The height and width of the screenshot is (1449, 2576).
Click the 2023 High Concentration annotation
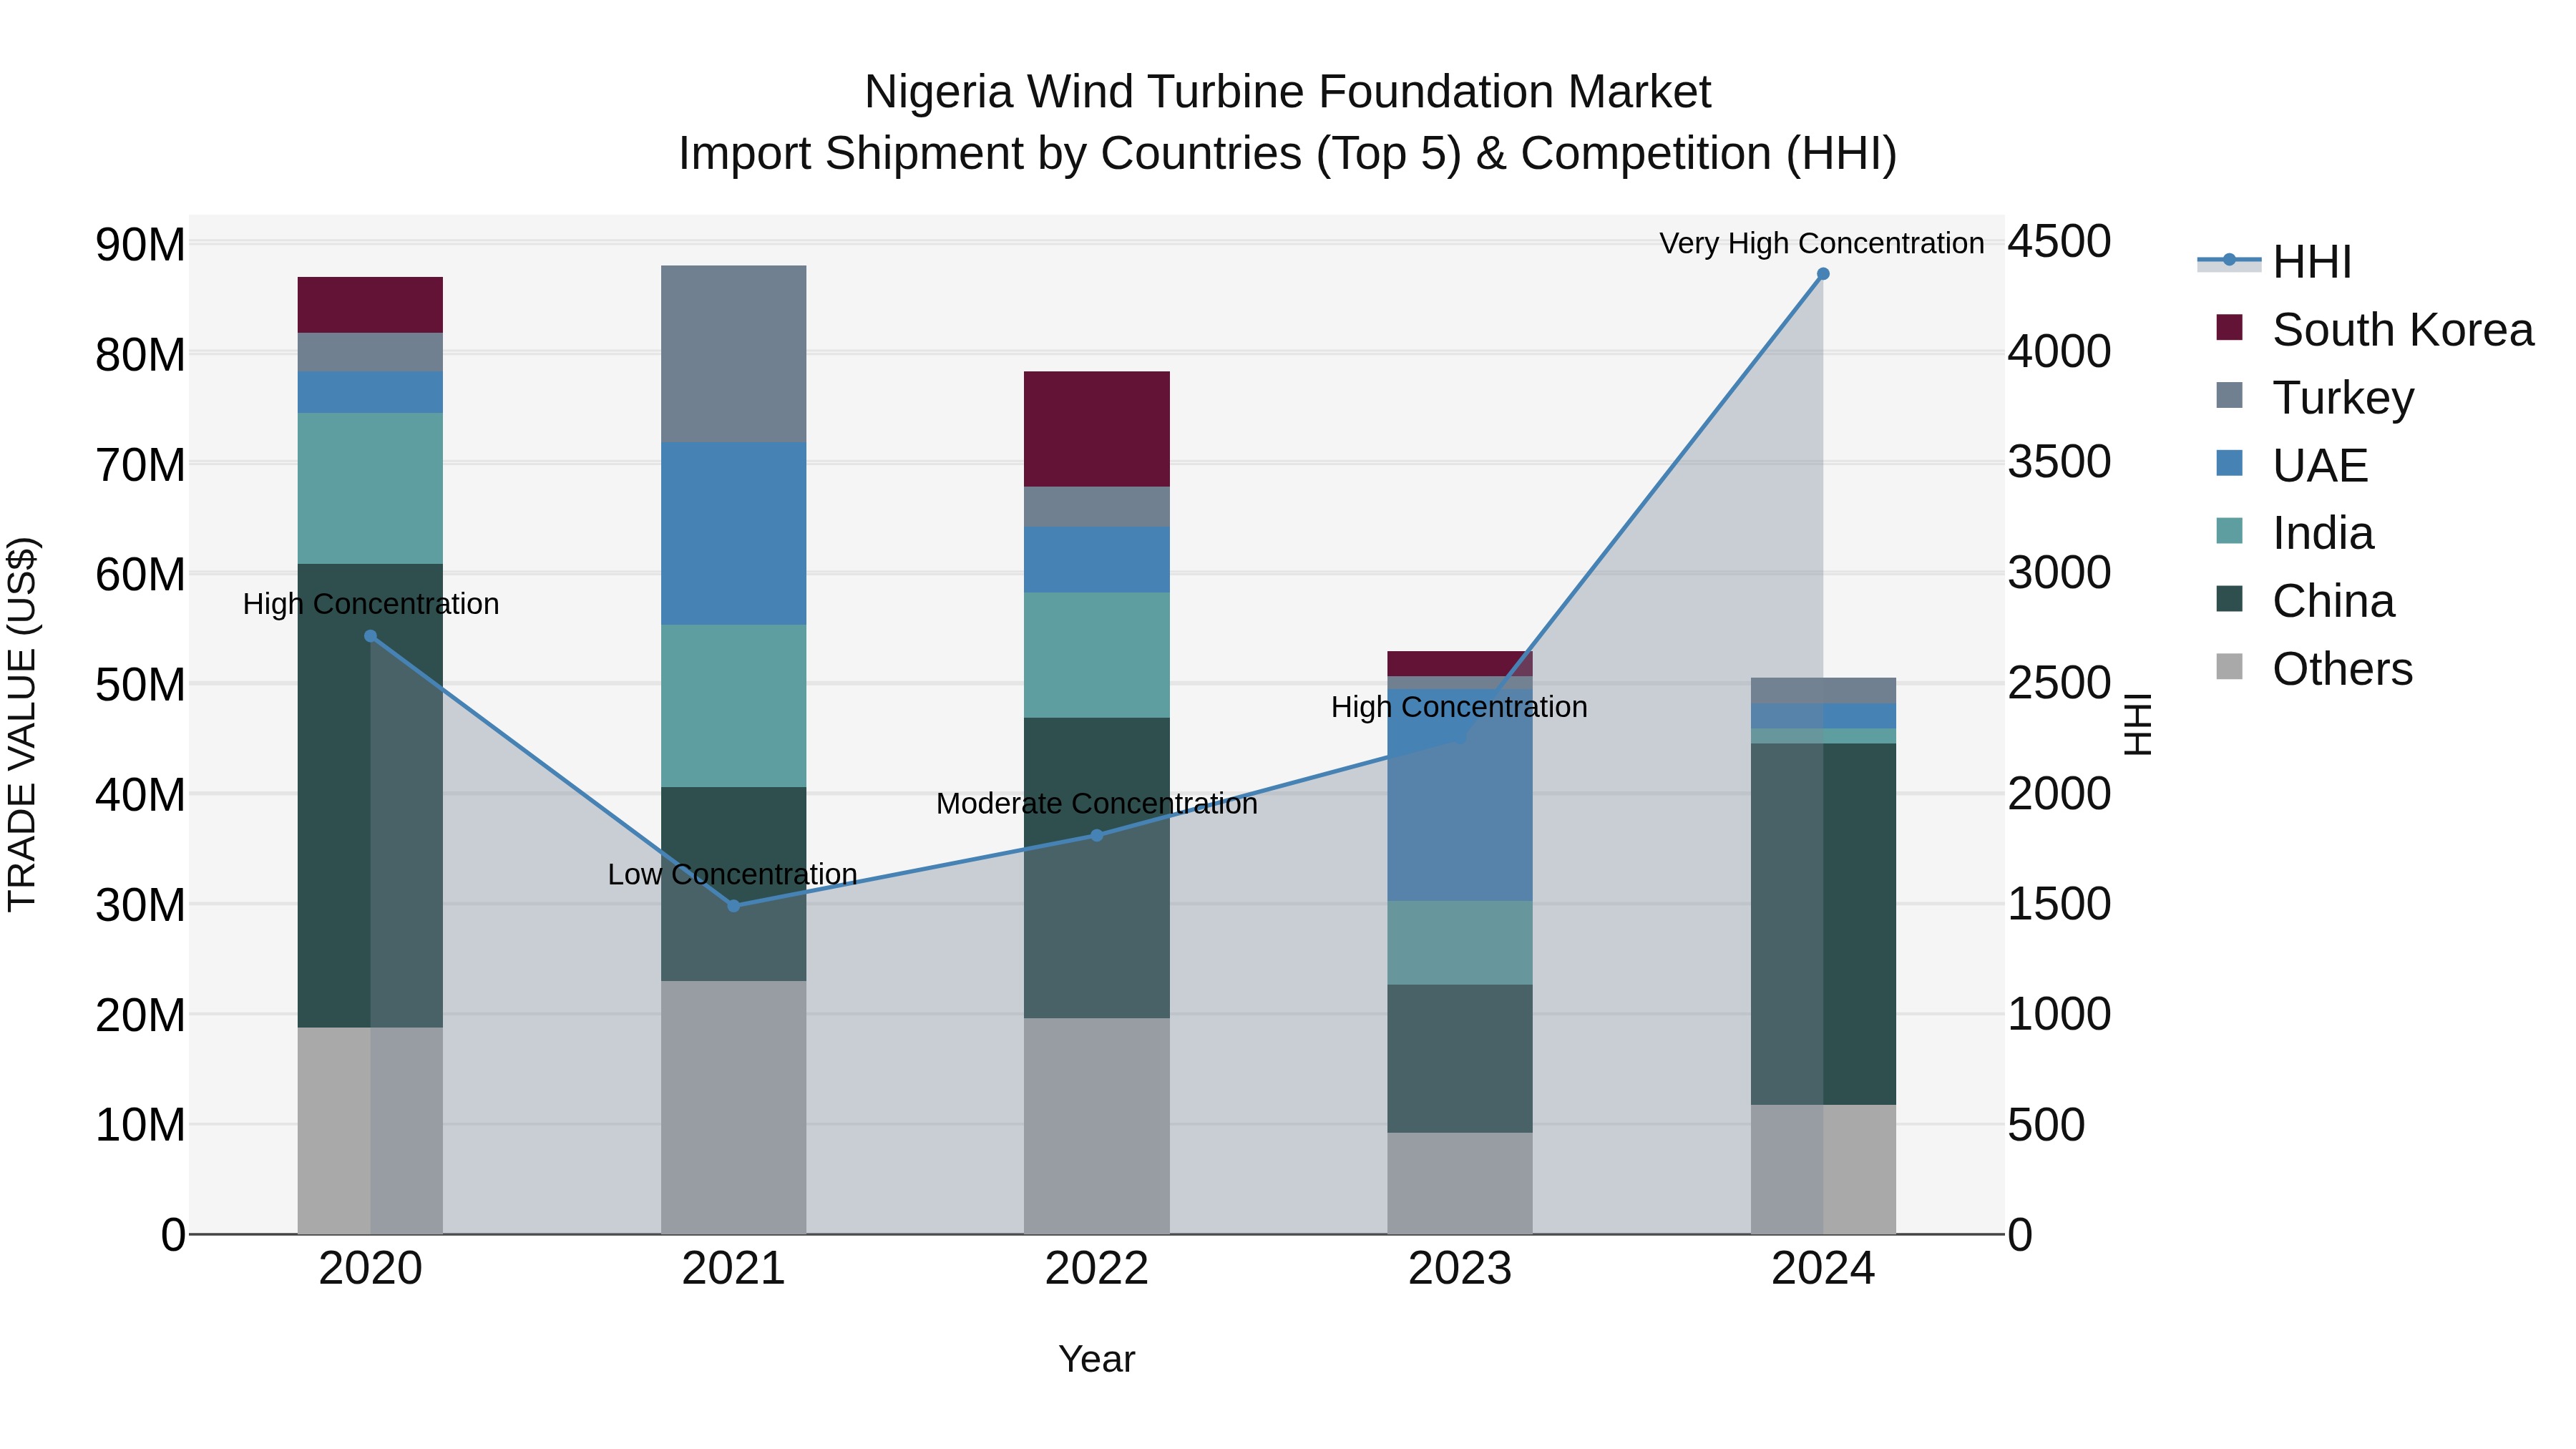point(1459,707)
